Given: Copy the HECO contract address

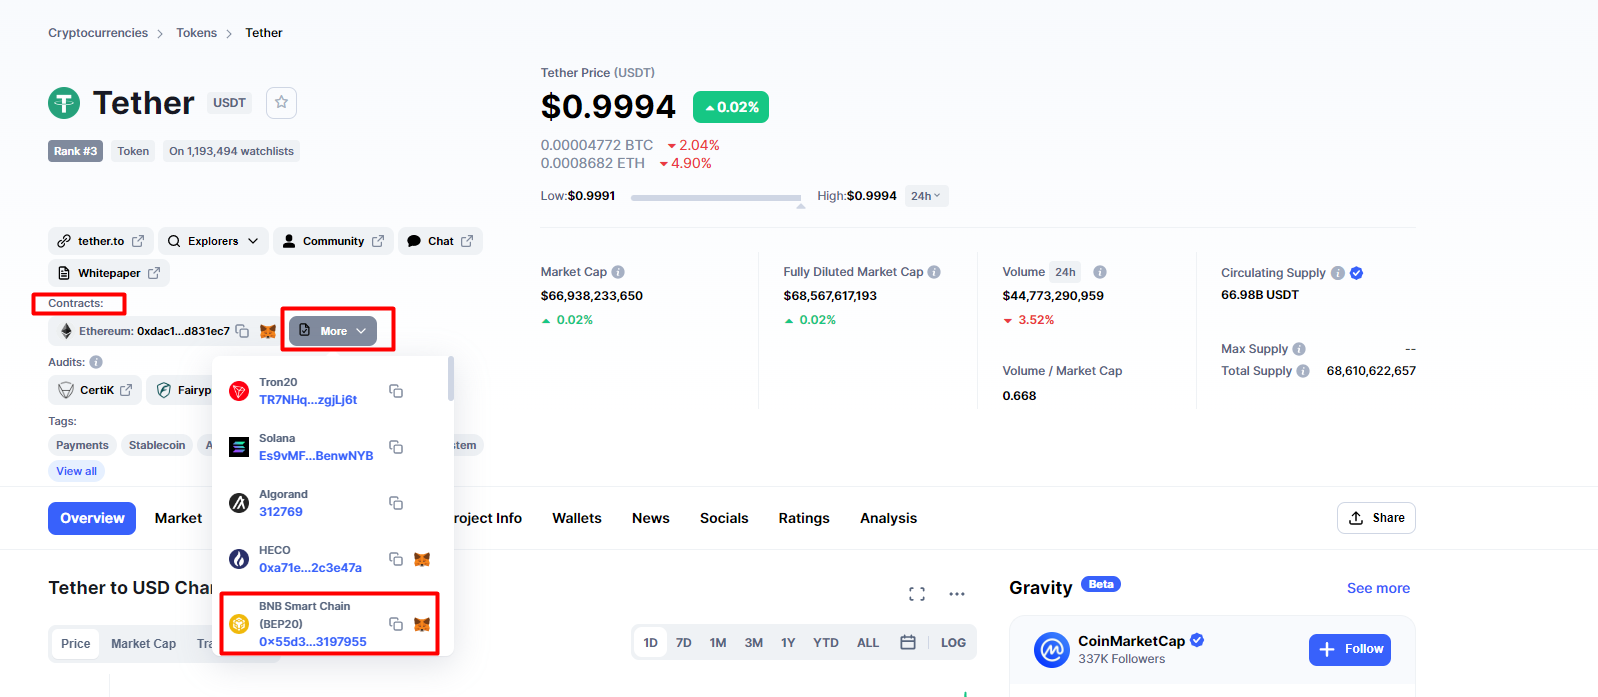Looking at the screenshot, I should click(x=396, y=559).
